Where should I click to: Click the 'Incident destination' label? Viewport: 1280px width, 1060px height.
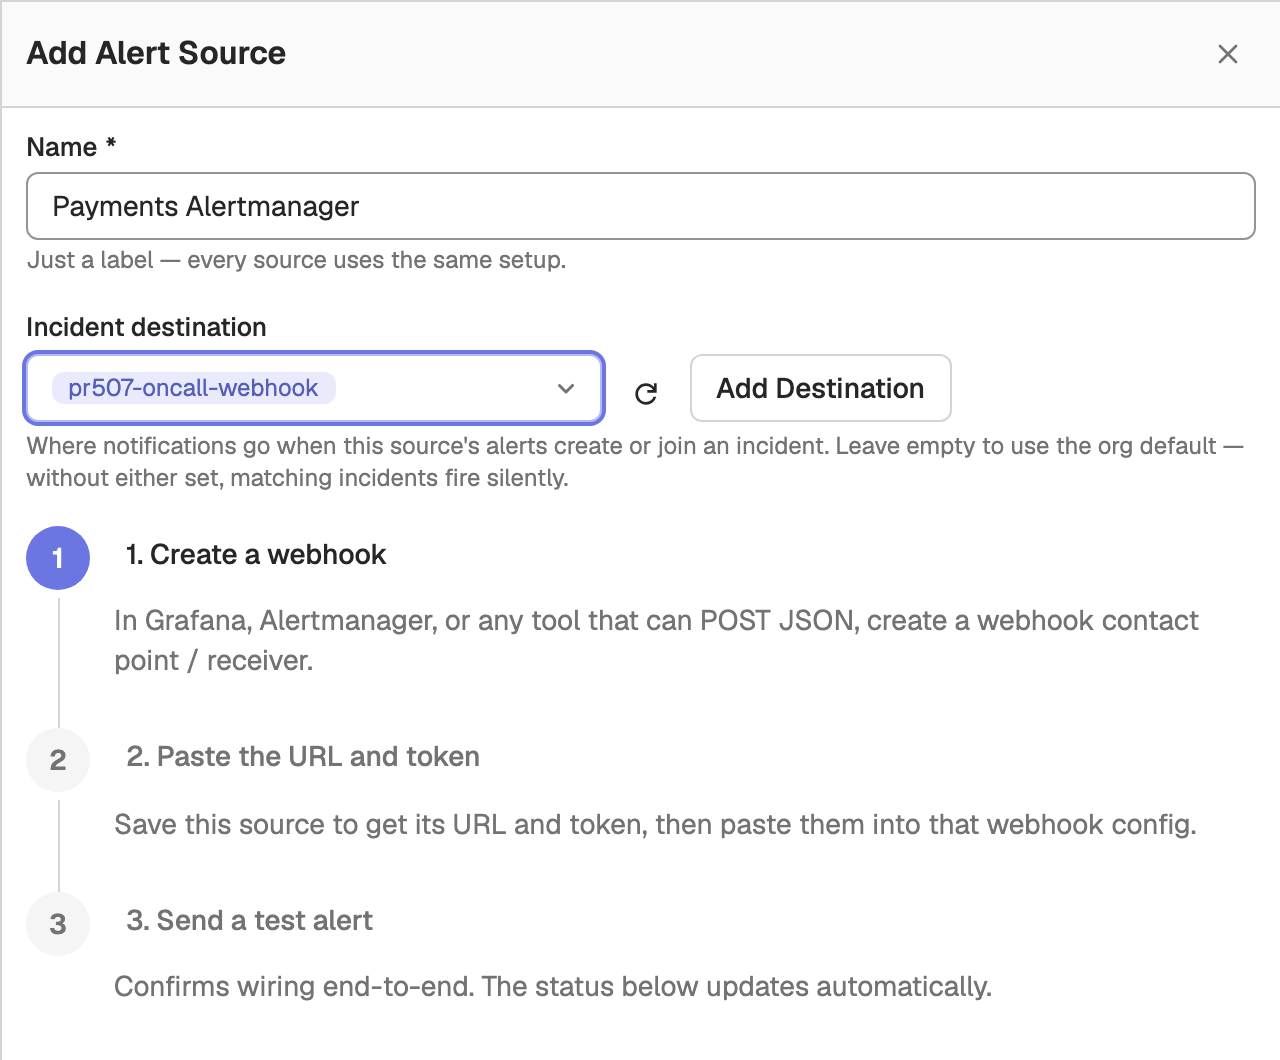(x=146, y=327)
